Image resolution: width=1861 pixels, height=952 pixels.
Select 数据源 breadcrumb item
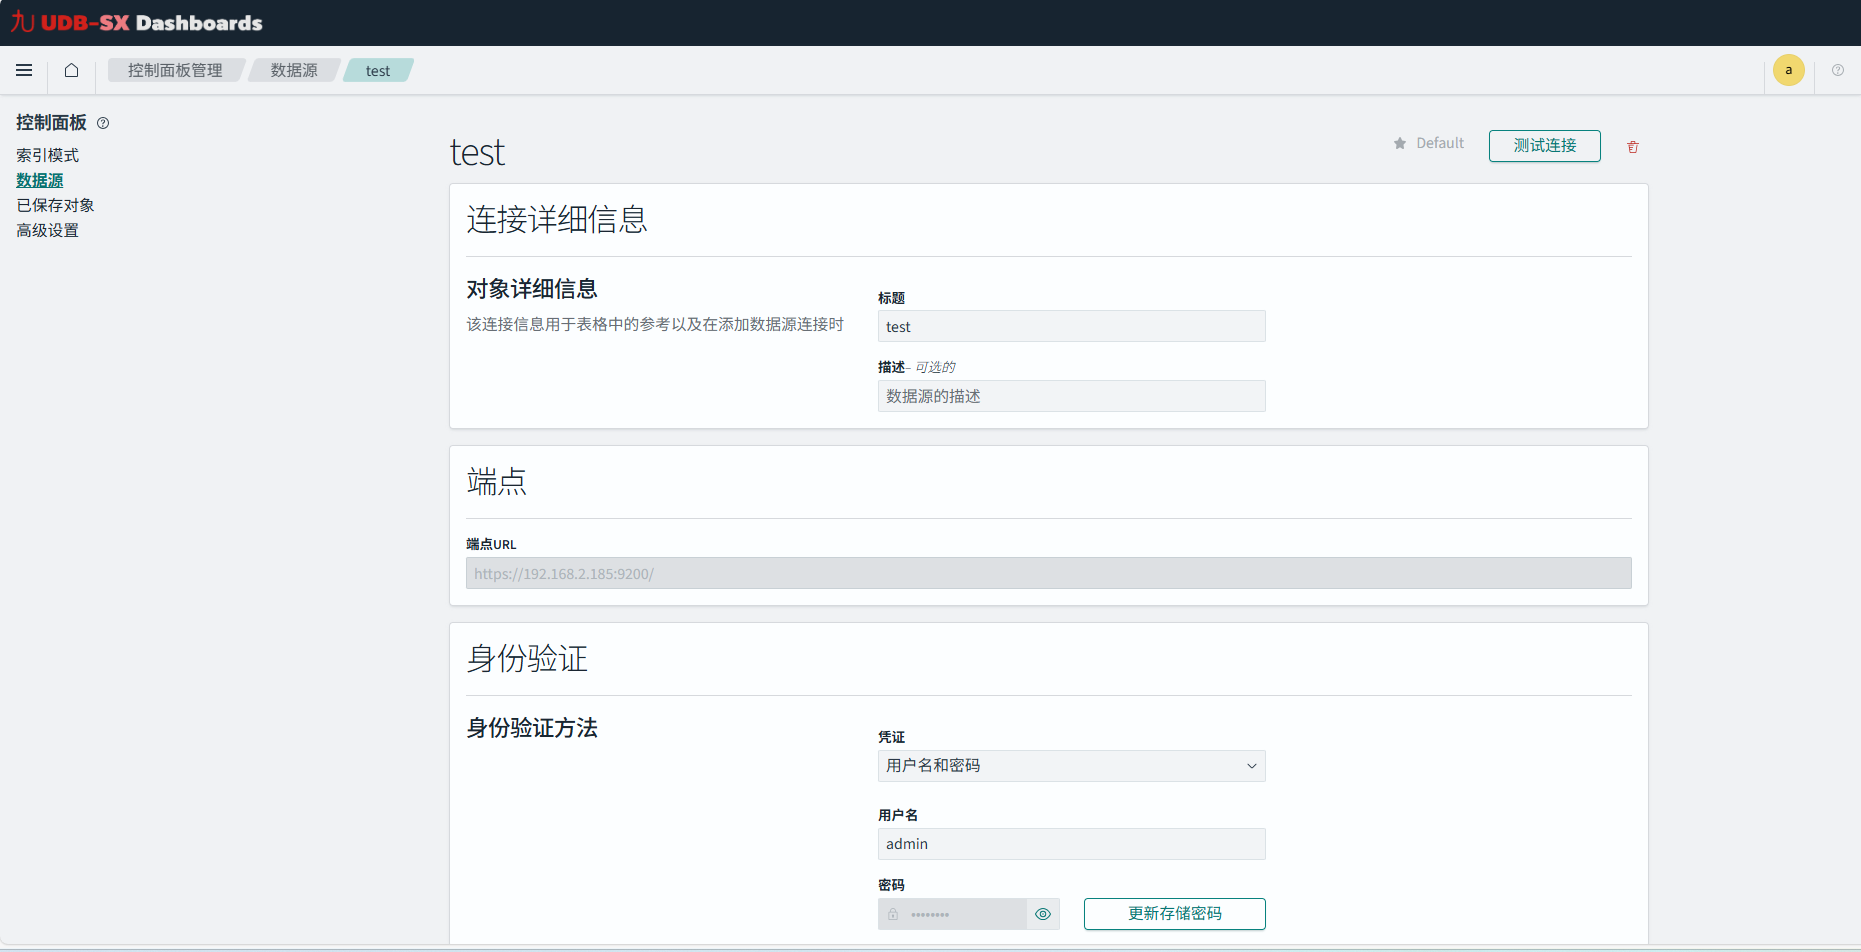(x=294, y=70)
